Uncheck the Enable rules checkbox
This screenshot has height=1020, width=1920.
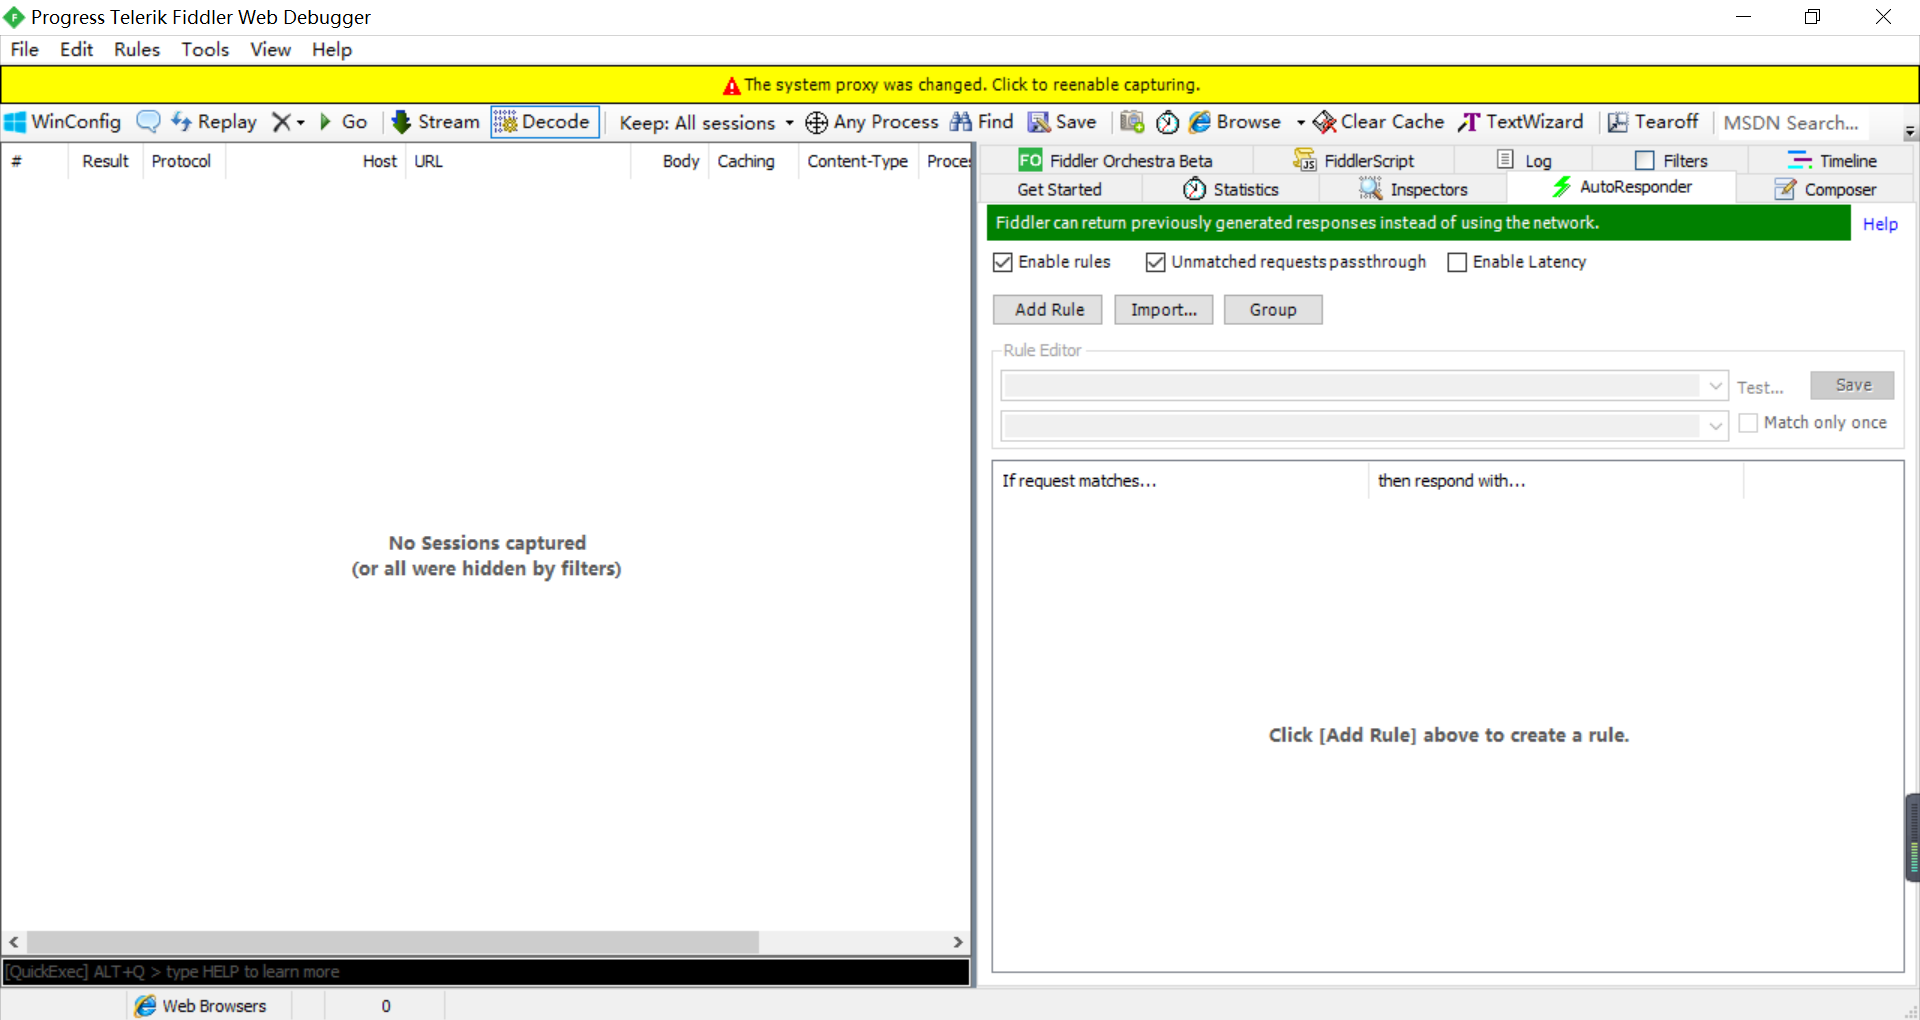[1003, 262]
